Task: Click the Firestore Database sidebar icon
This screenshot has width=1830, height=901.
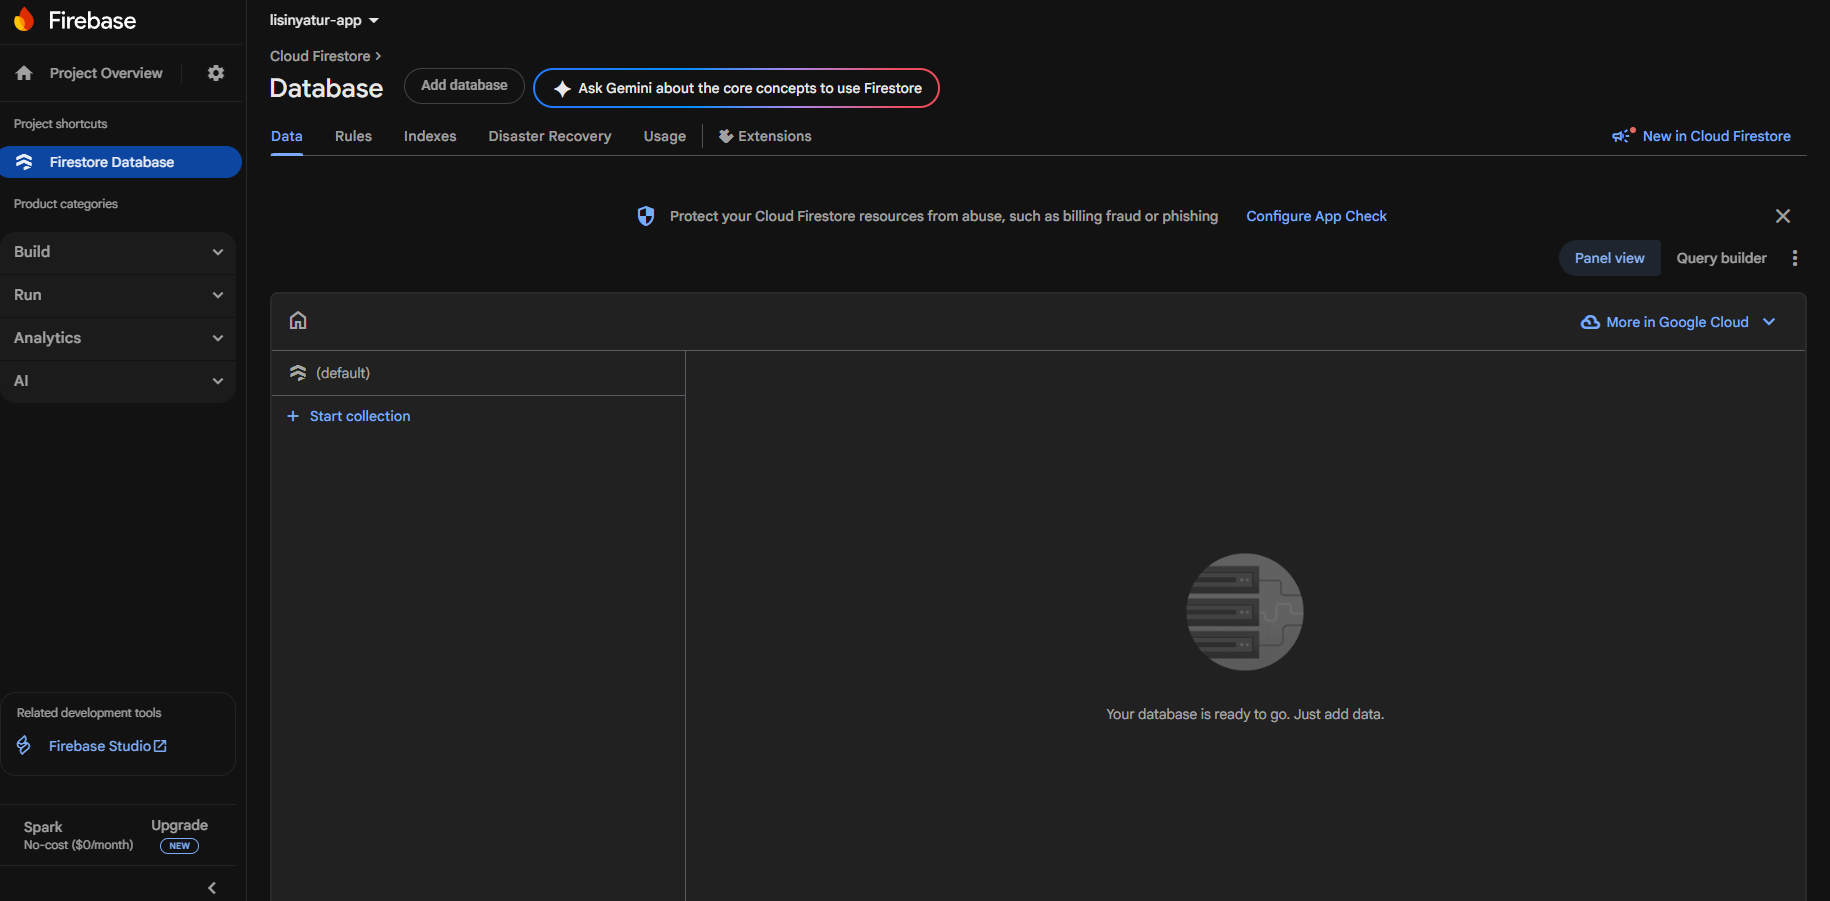Action: point(24,162)
